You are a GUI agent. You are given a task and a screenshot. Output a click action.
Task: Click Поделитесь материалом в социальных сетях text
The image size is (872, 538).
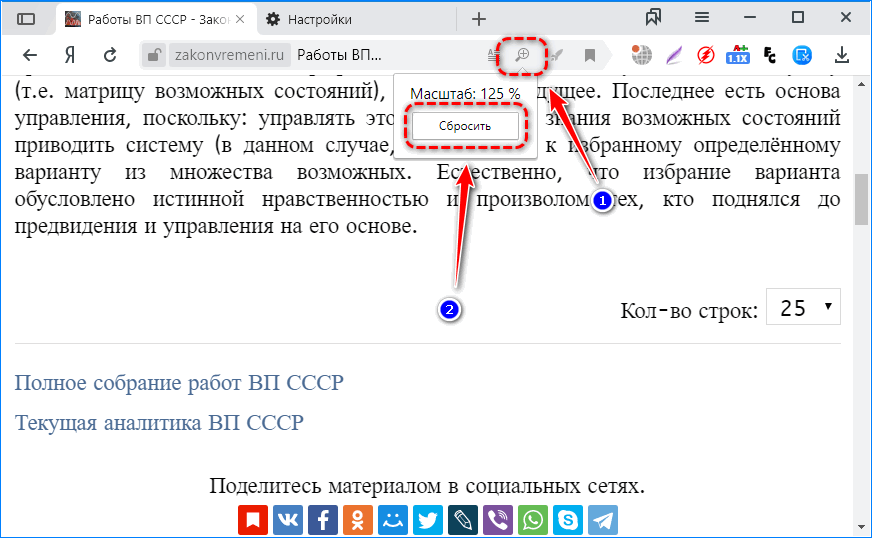[427, 486]
